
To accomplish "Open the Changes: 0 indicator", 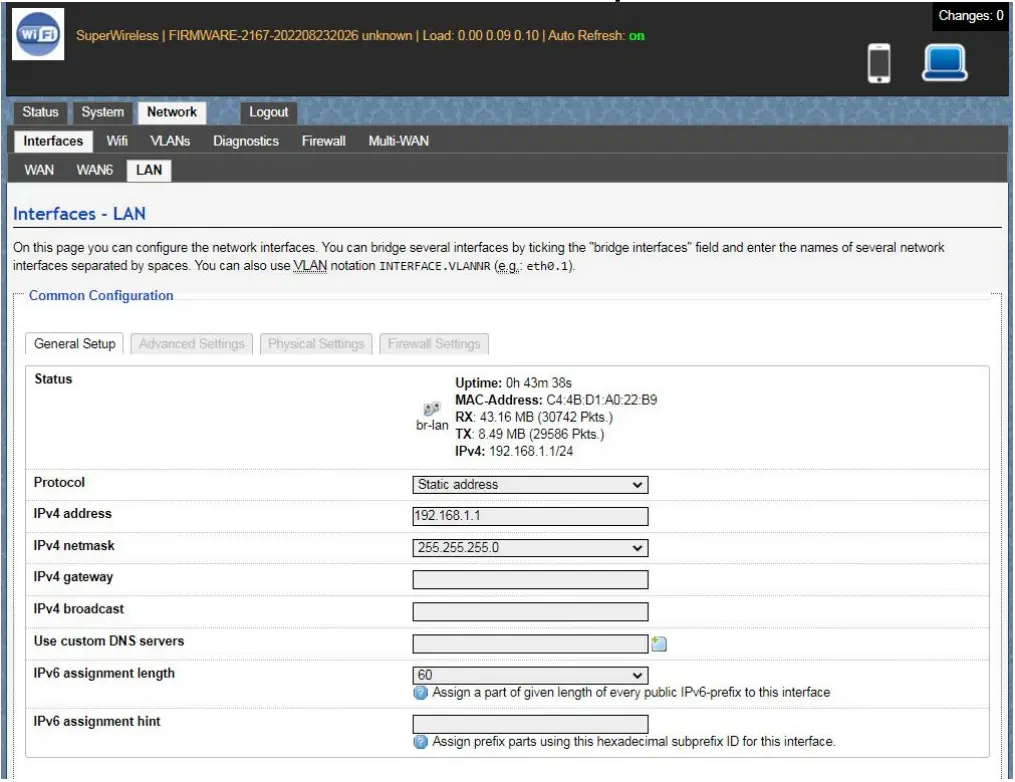I will [x=970, y=16].
